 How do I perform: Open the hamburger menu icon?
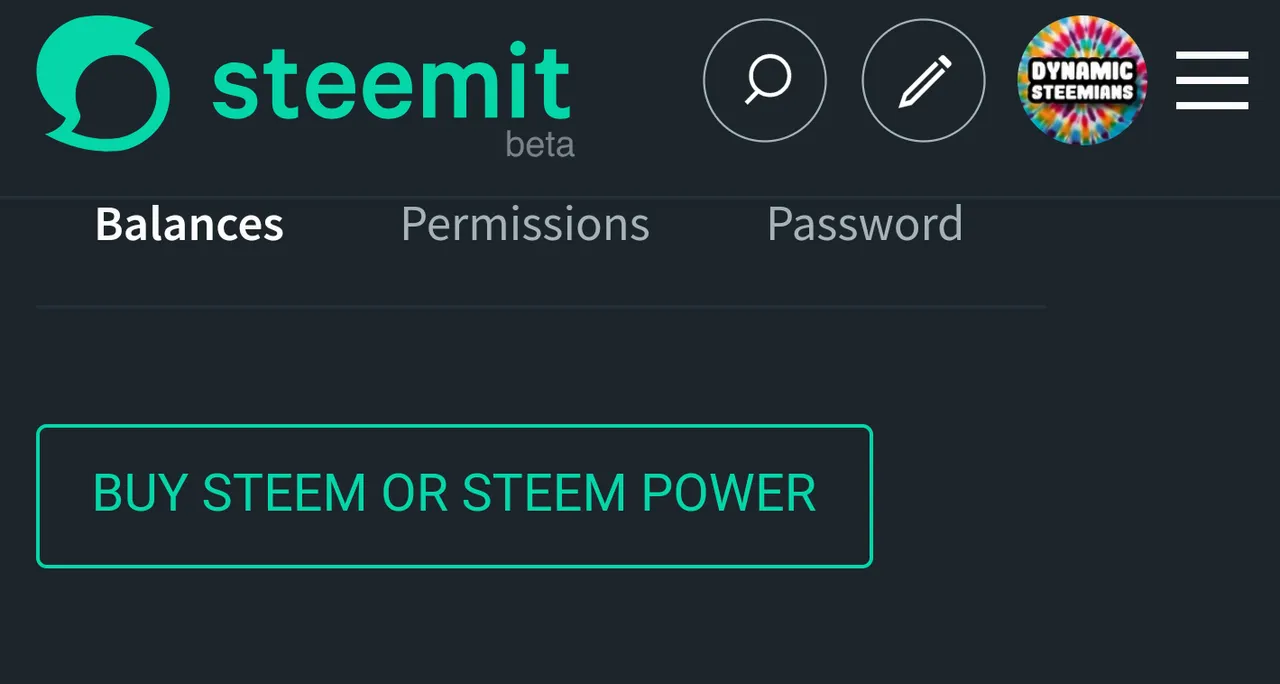(x=1212, y=80)
